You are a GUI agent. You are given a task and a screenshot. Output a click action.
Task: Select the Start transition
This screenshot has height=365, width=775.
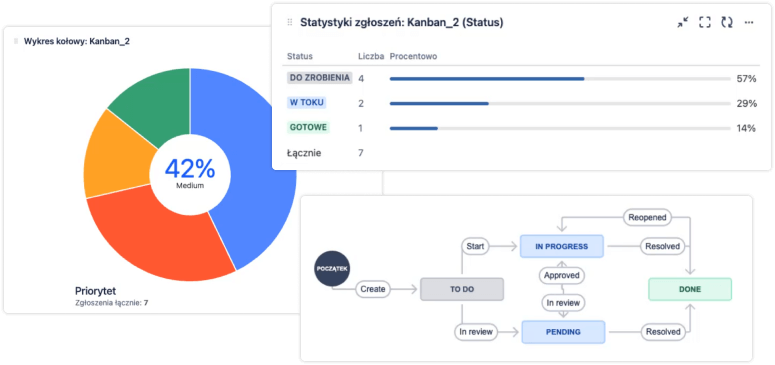[475, 245]
